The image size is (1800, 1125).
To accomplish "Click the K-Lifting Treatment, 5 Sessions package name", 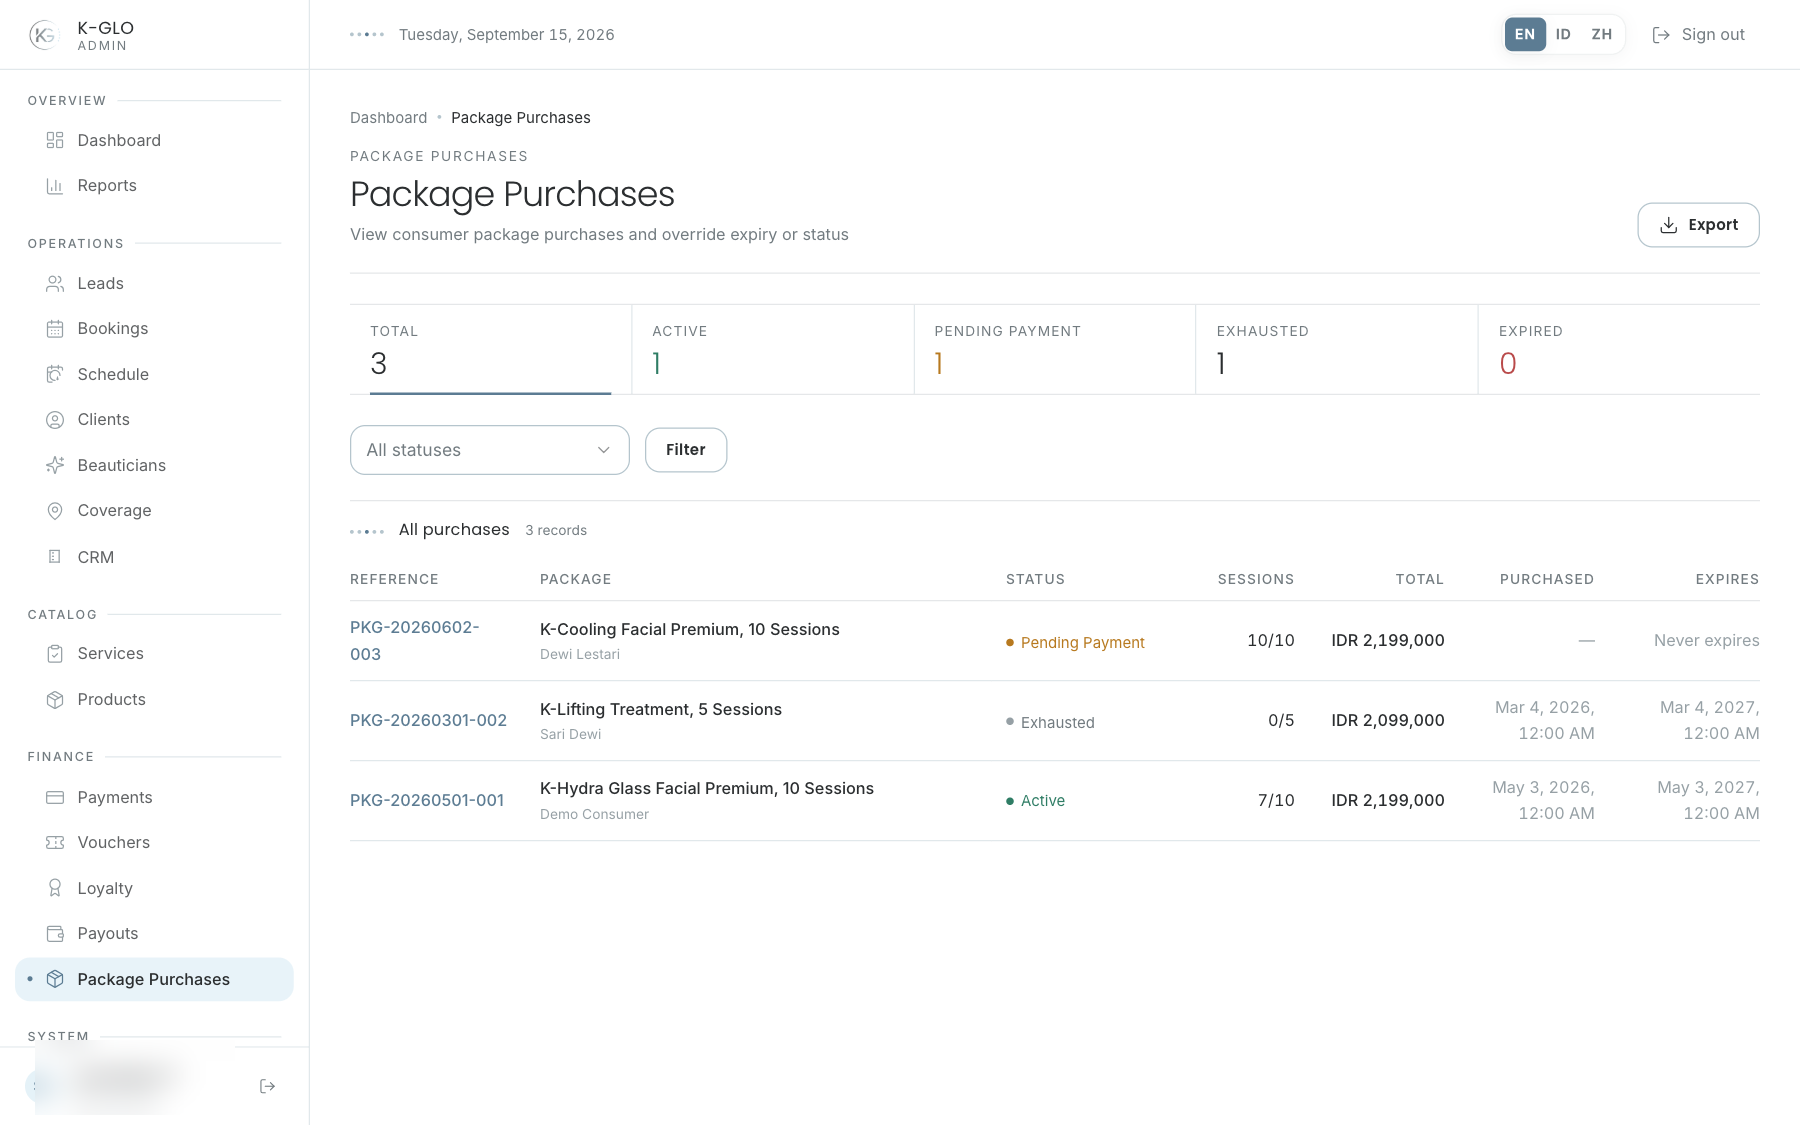I will [661, 709].
